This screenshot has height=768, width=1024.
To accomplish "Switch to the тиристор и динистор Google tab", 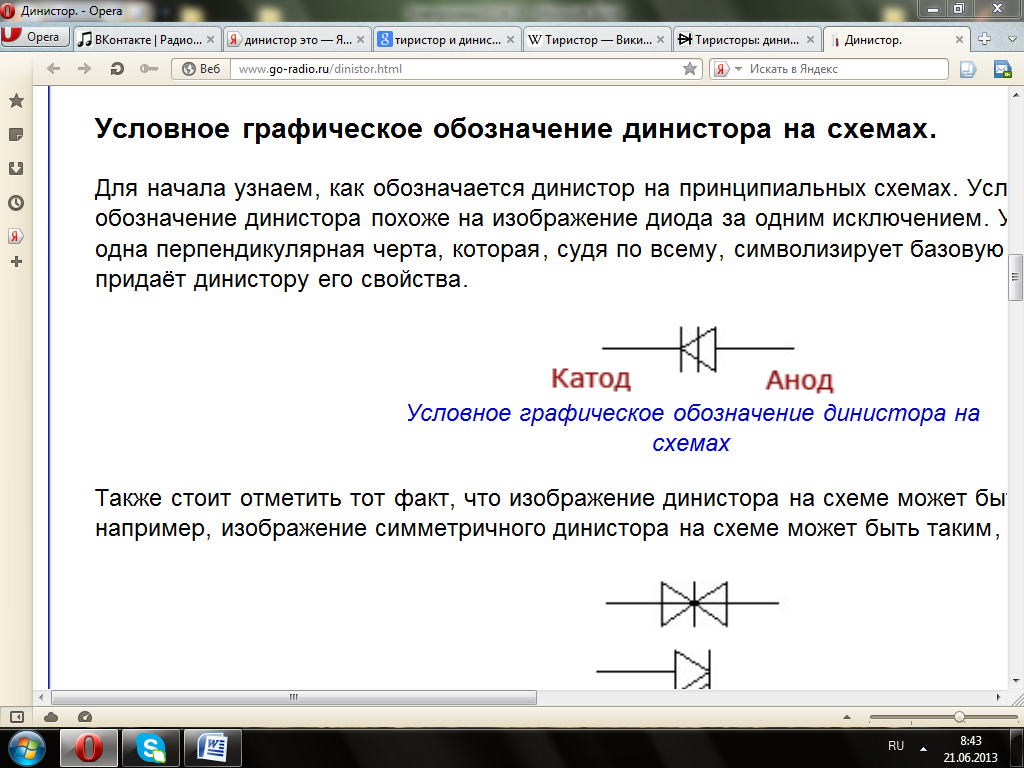I will (x=447, y=40).
